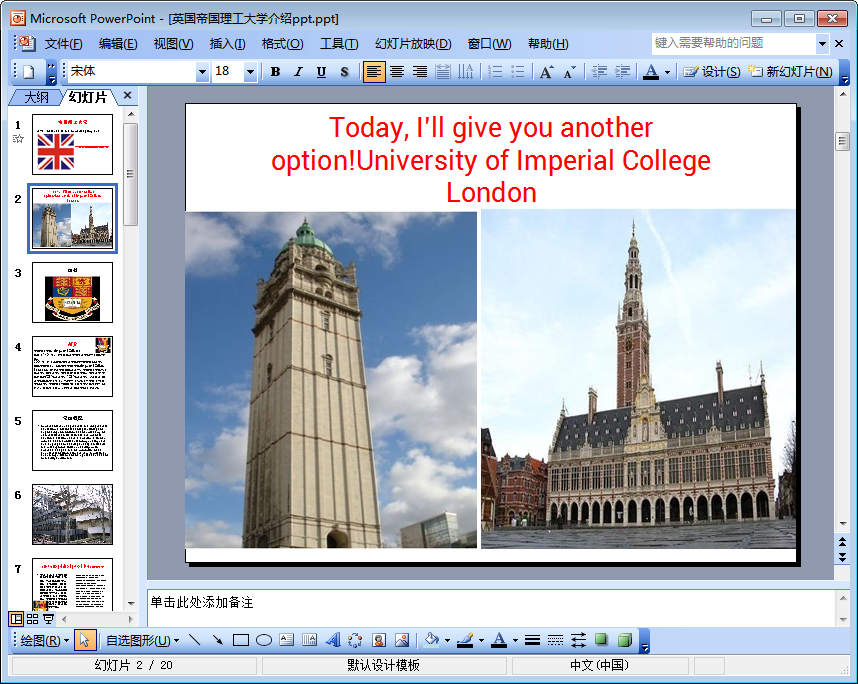Go to previous slide using double-arrow up
Screen dimensions: 858x684
[843, 542]
